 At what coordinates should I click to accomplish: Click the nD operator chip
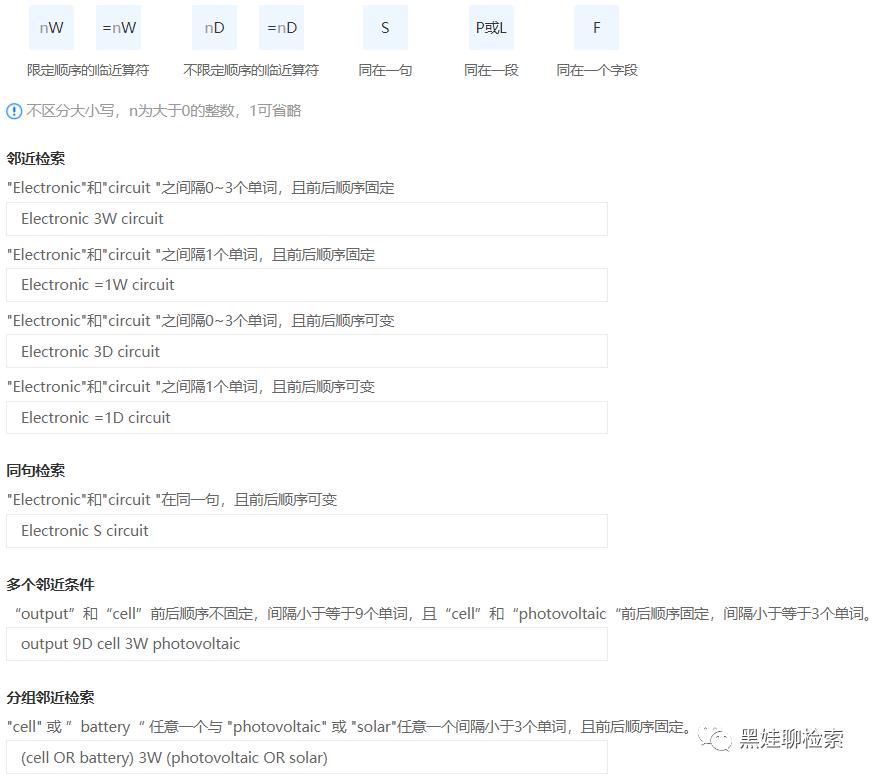coord(214,27)
